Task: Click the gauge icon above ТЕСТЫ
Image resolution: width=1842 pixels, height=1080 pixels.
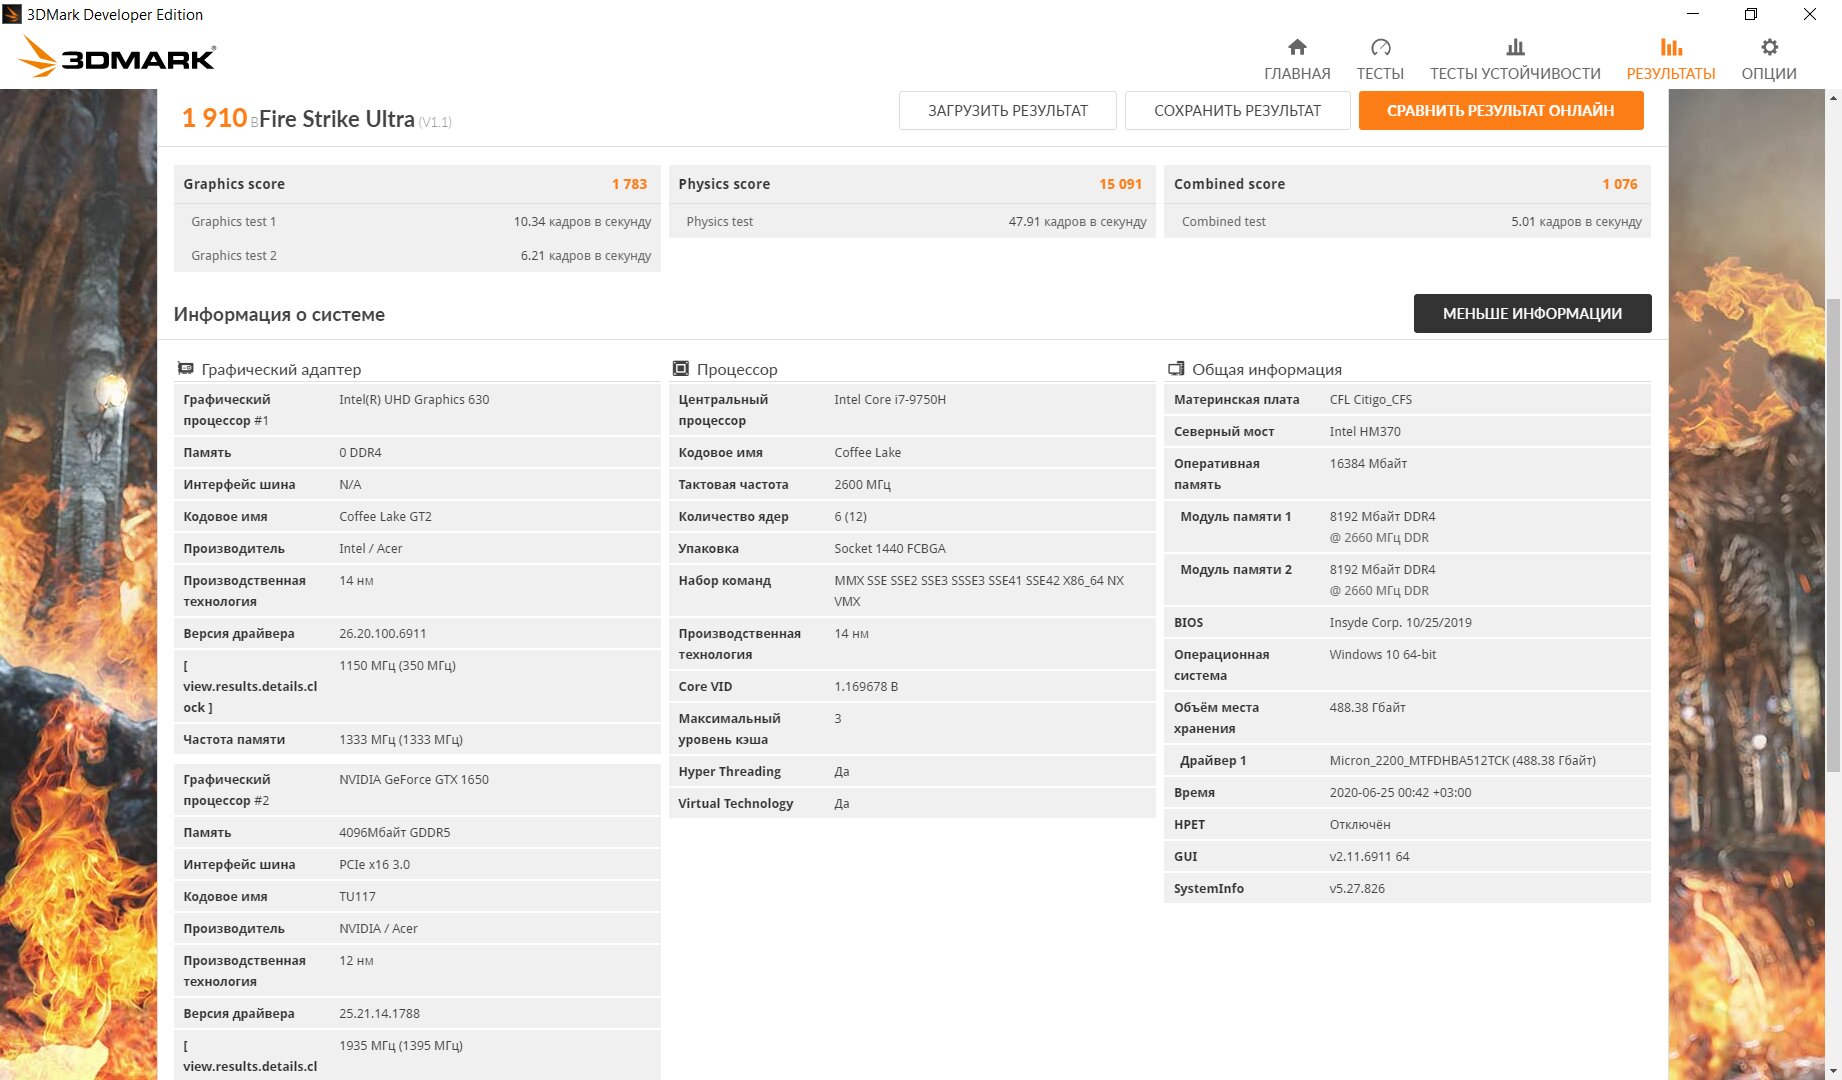Action: point(1380,47)
